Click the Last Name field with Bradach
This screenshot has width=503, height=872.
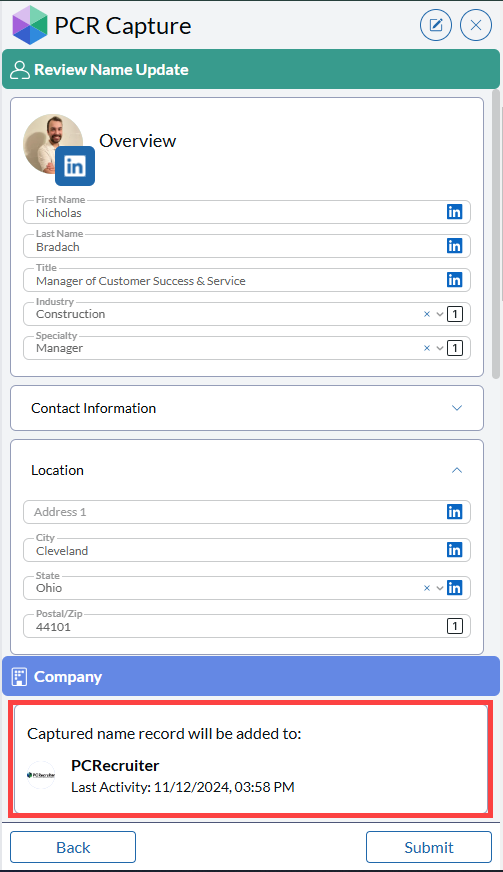point(247,246)
